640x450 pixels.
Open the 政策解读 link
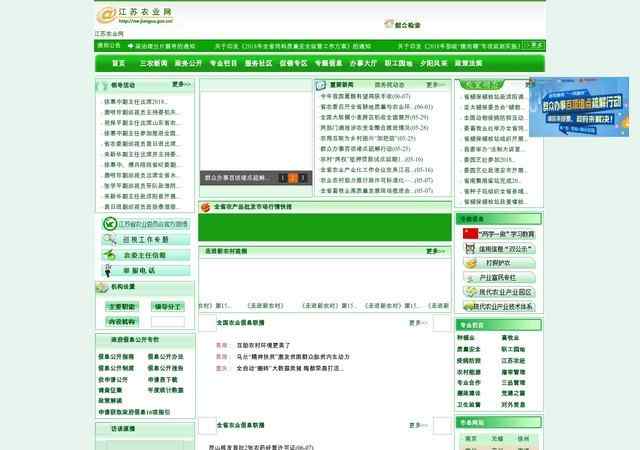(x=110, y=401)
